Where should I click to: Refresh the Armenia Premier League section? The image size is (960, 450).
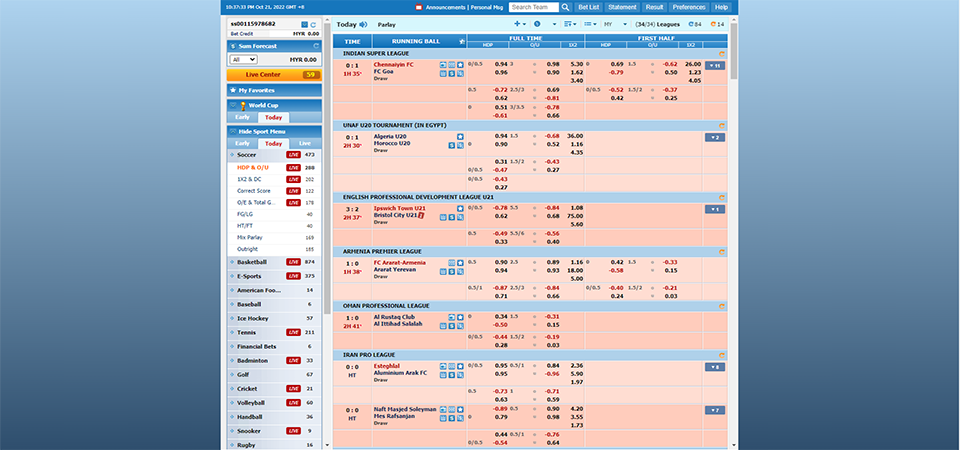point(722,252)
